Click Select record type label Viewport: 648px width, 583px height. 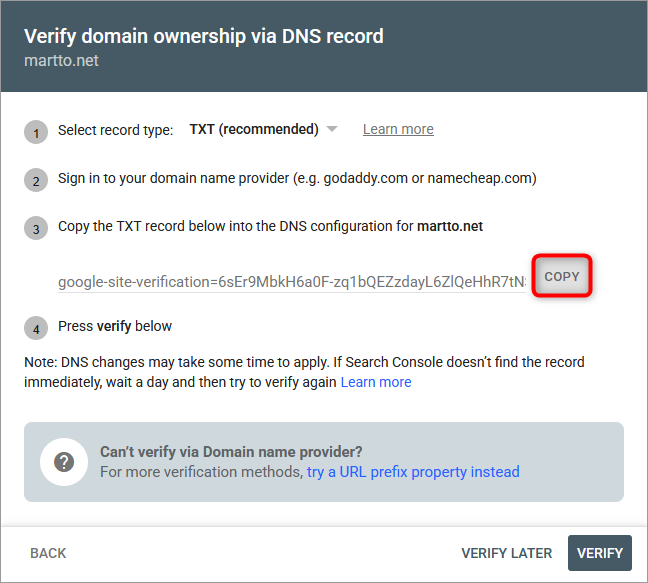(x=115, y=130)
